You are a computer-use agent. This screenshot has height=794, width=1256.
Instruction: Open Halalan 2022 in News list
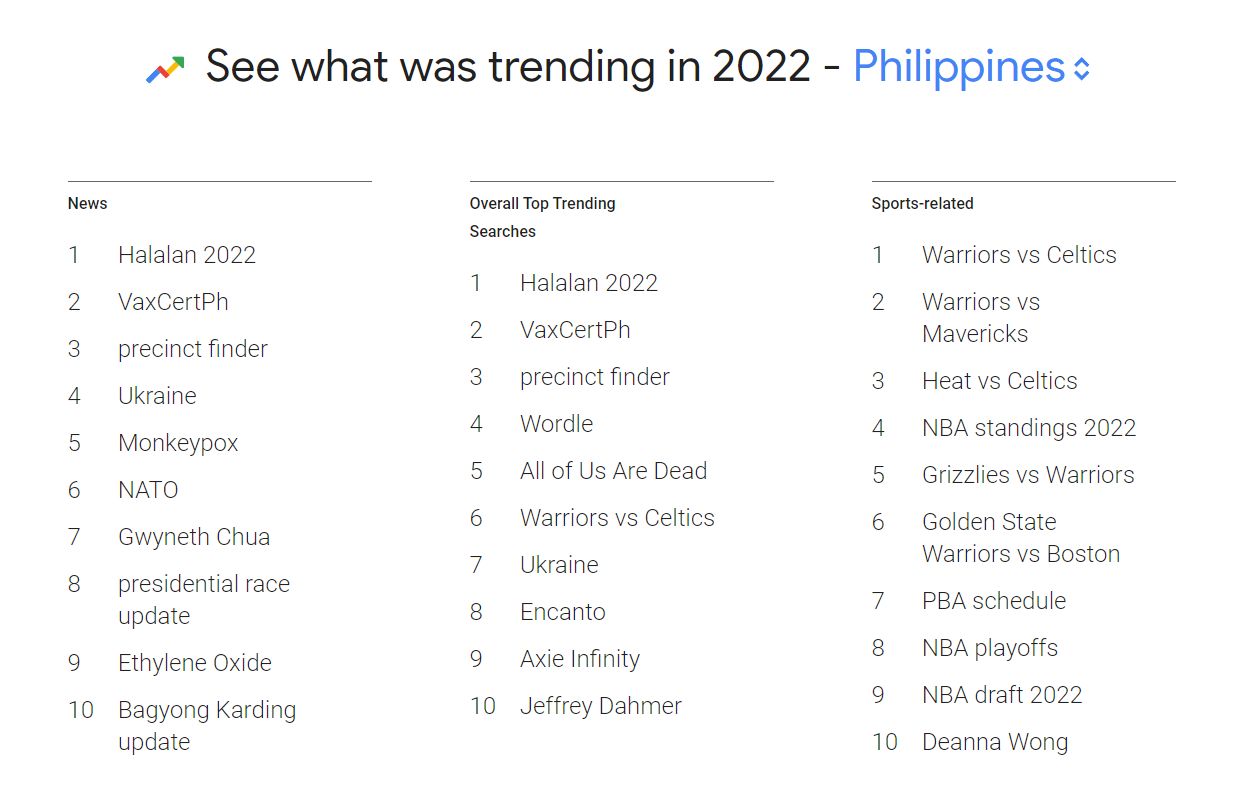187,255
